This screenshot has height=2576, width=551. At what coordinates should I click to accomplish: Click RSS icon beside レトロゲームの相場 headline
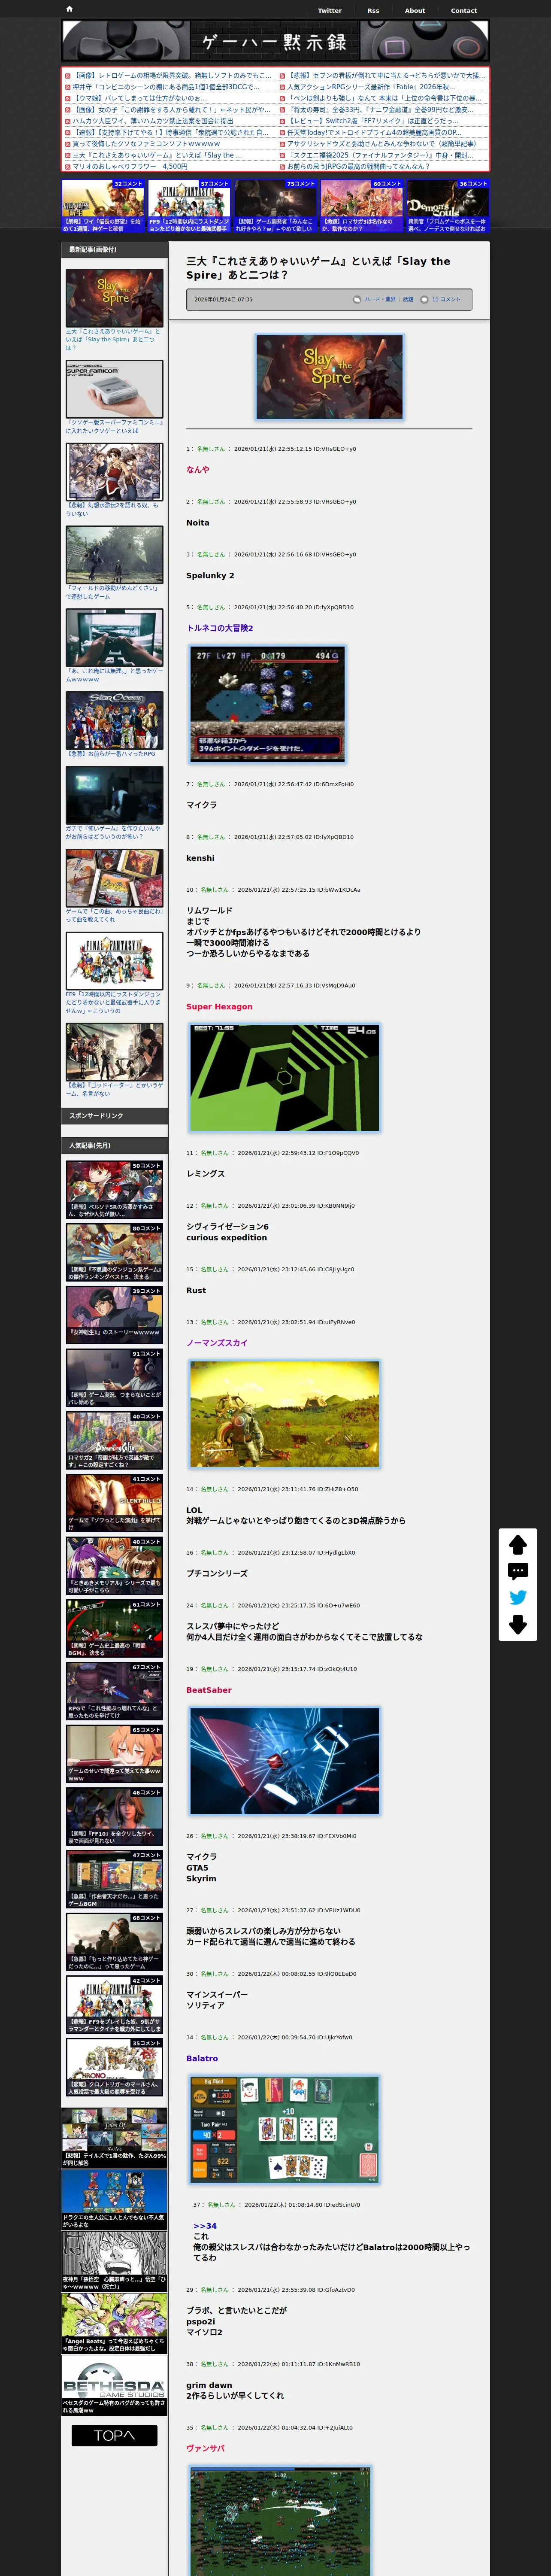tap(68, 76)
